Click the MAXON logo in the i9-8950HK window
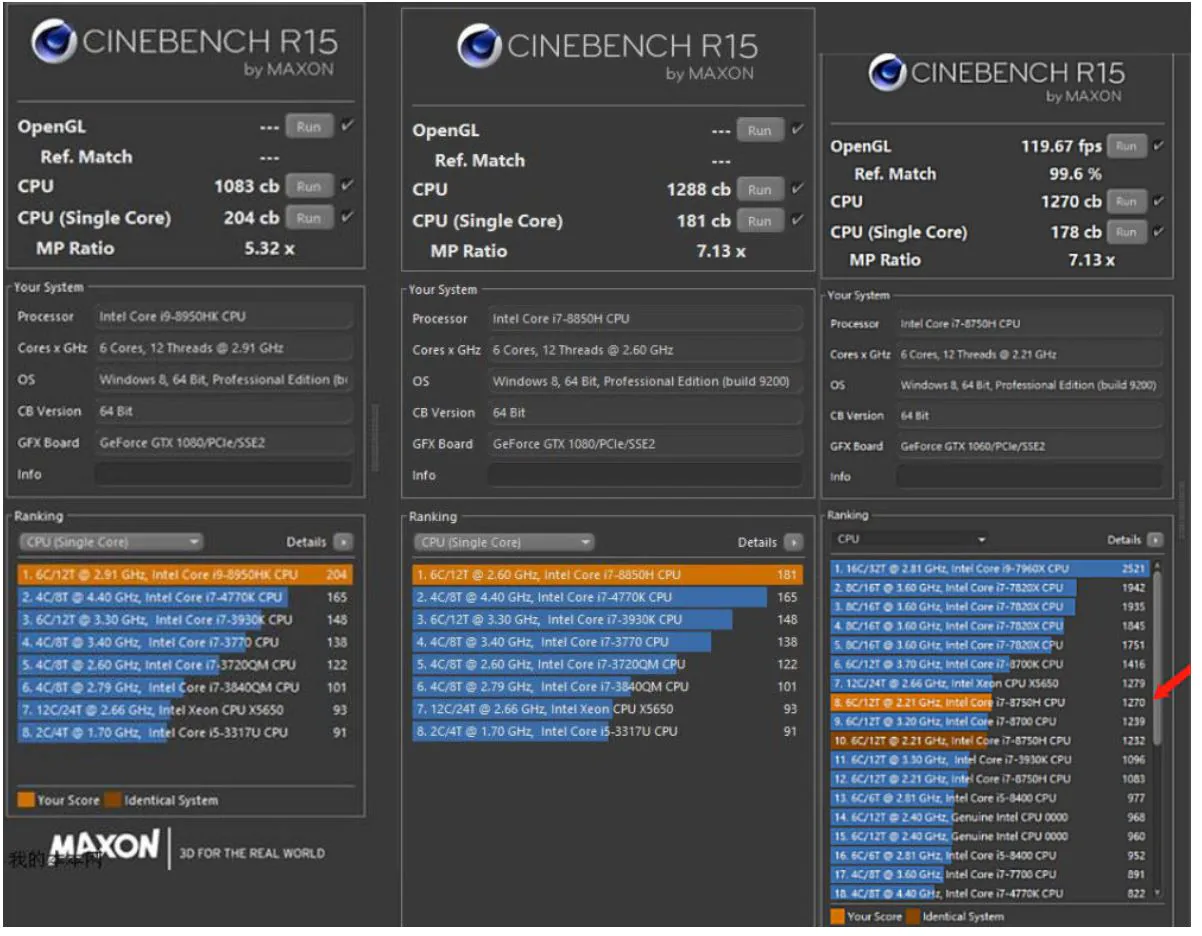The image size is (1202, 936). coord(104,847)
